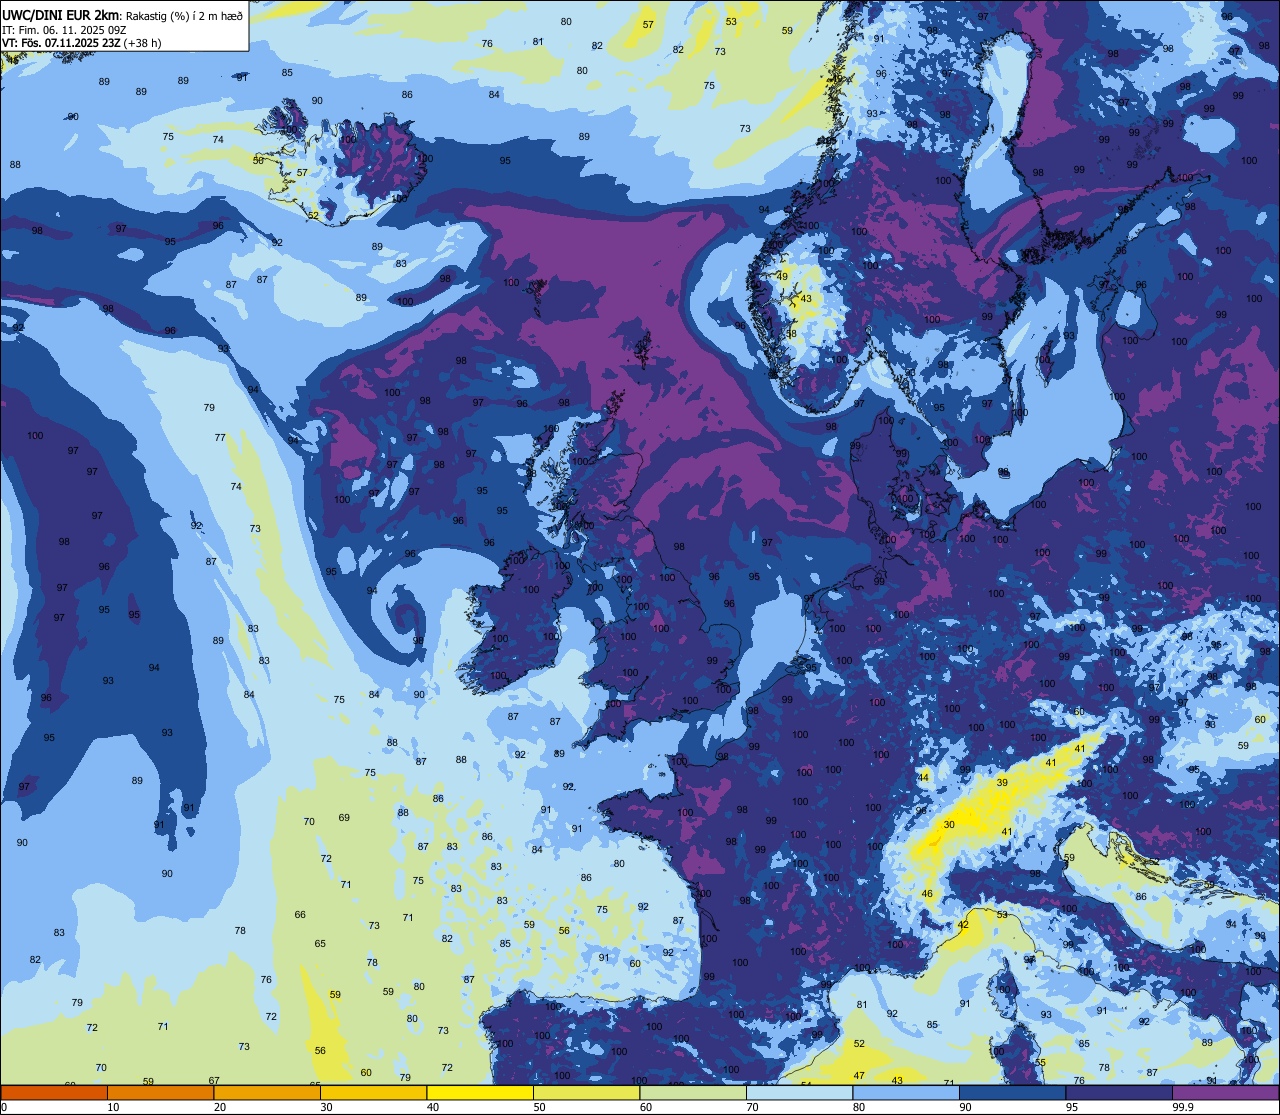
Task: Click the light orange 20–30 legend swatch
Action: click(x=267, y=1092)
